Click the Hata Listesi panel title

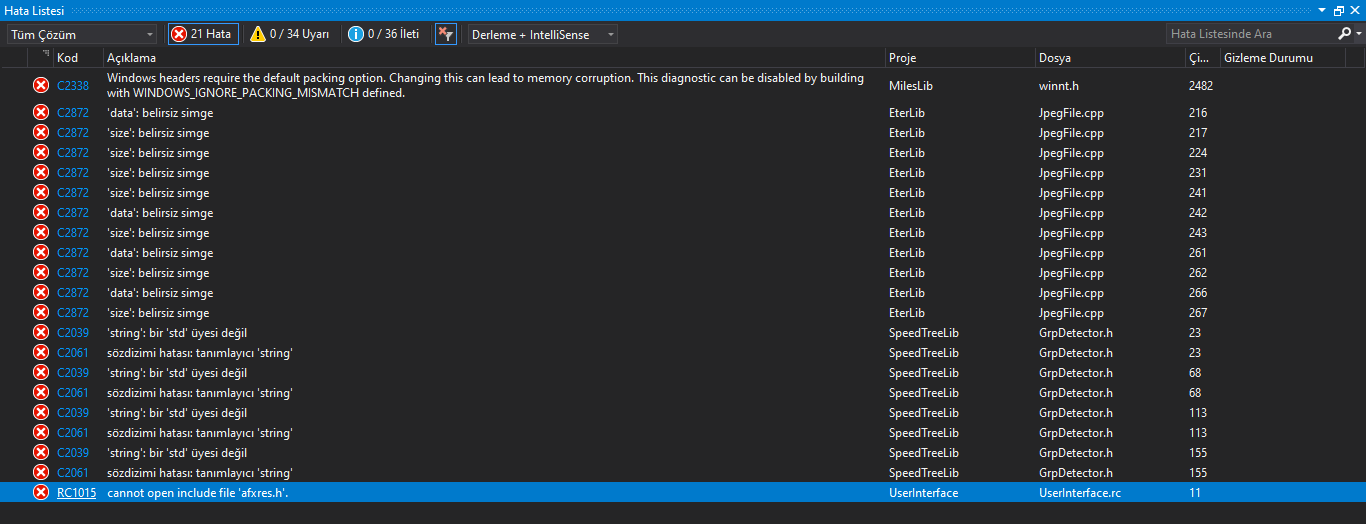[35, 9]
